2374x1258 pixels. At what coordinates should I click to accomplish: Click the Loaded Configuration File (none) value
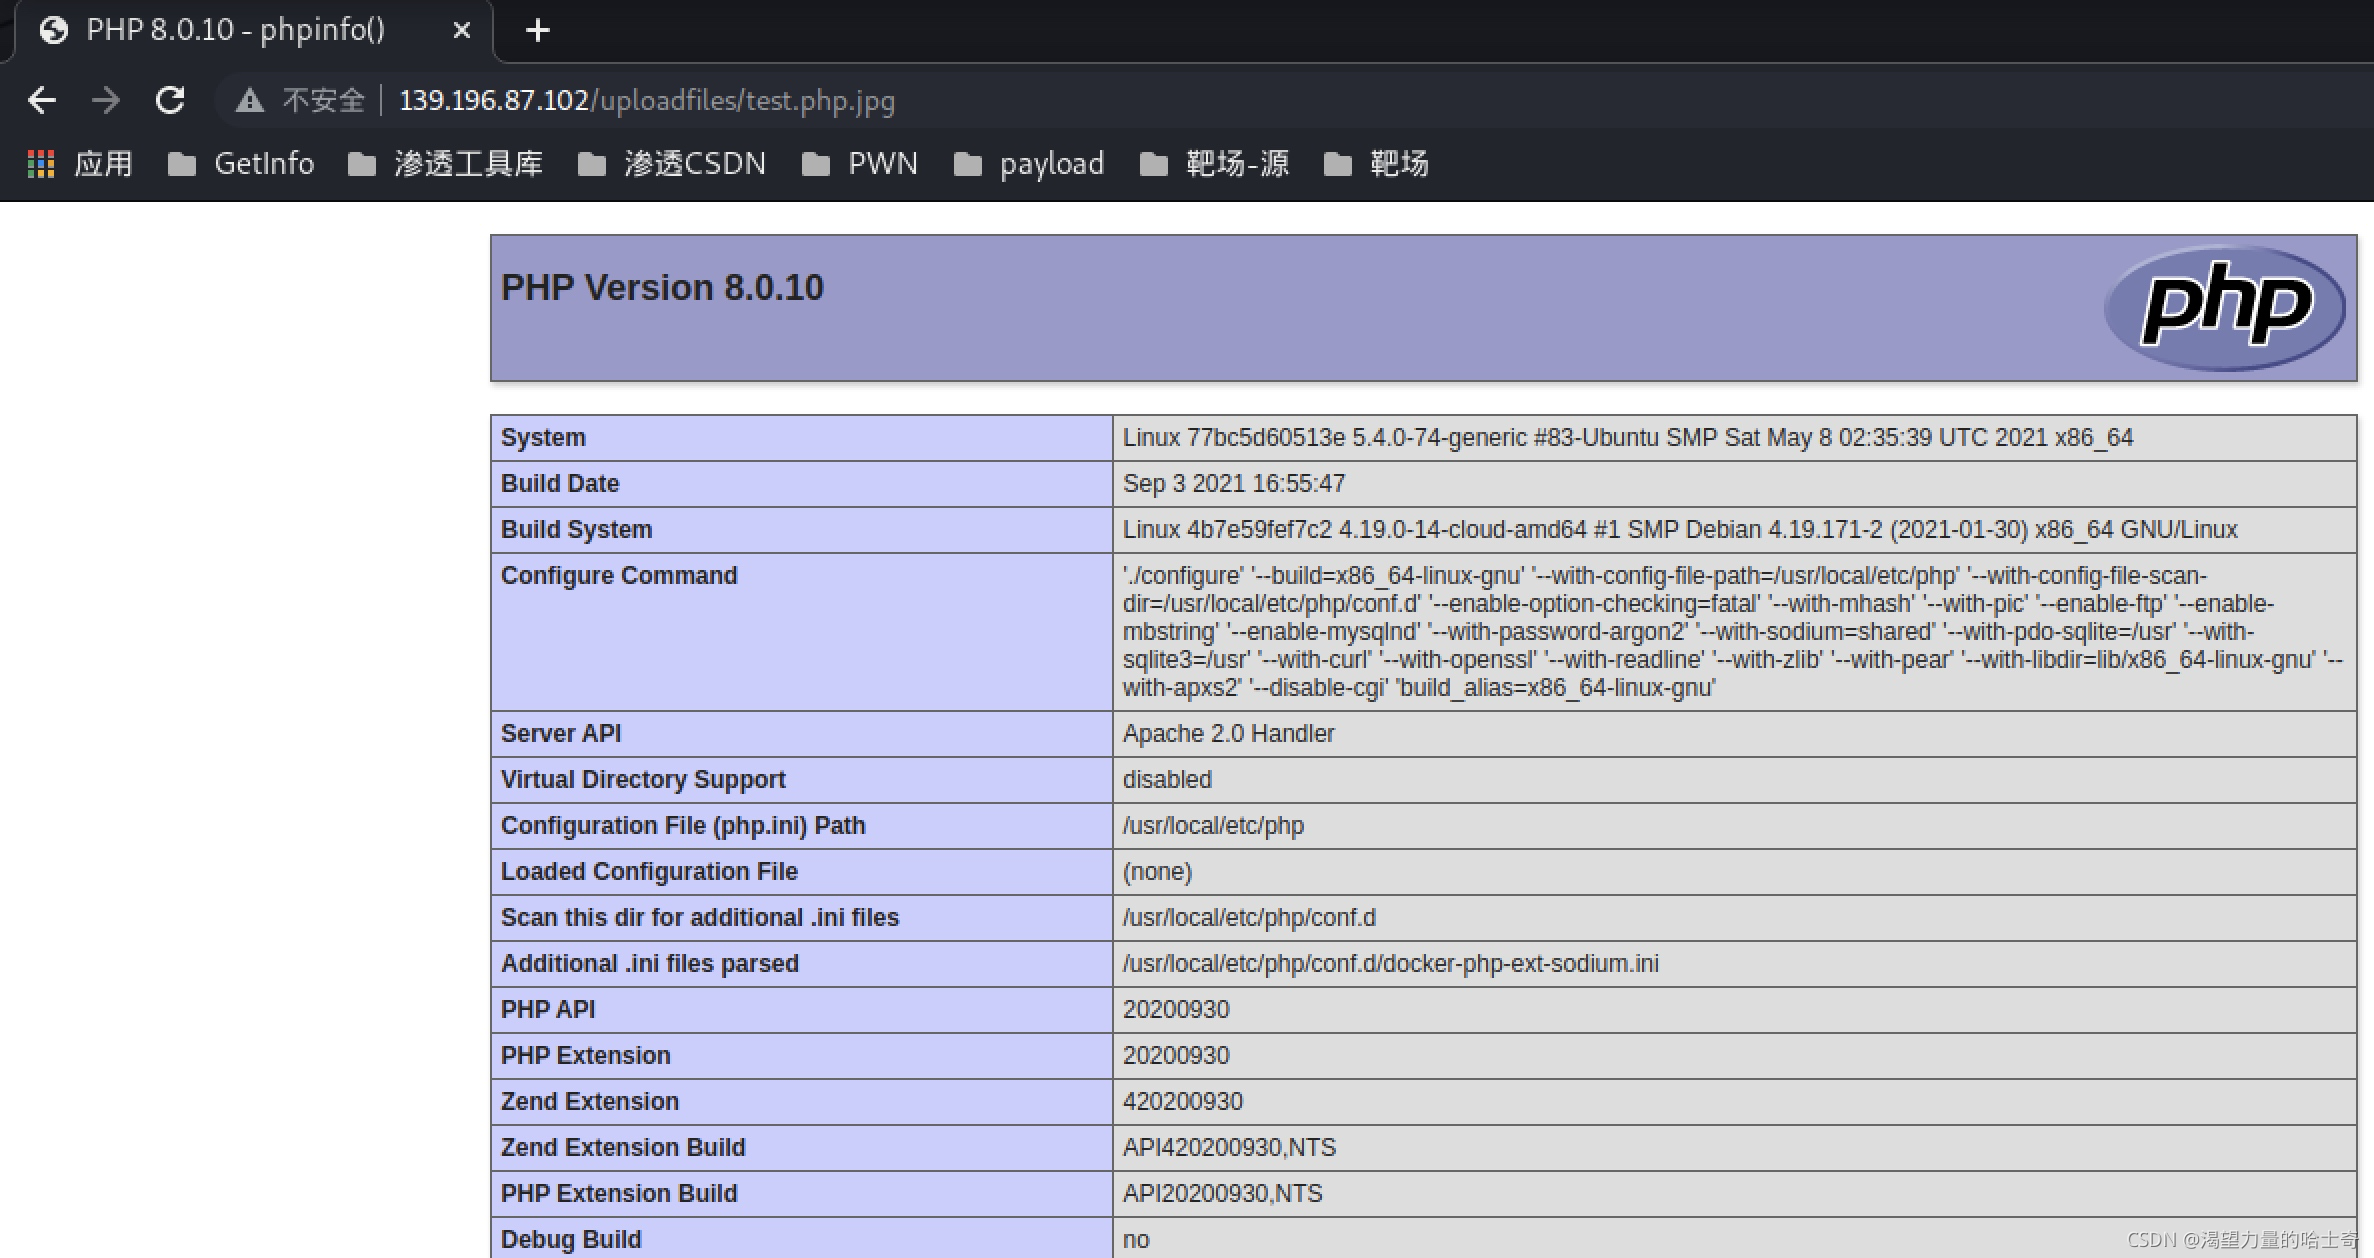click(x=1157, y=872)
